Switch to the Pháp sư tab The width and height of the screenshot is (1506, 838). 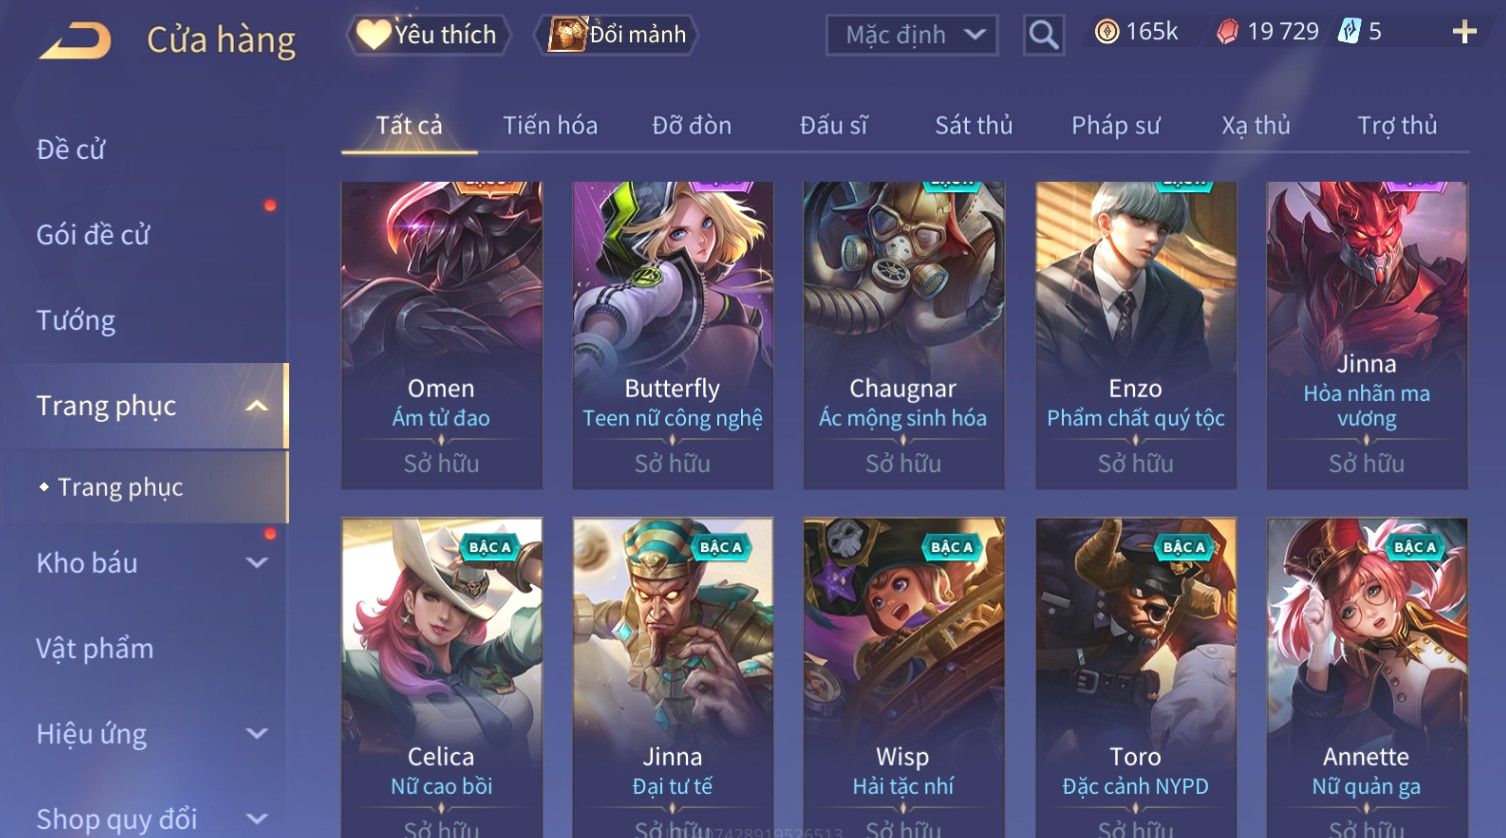[1116, 125]
